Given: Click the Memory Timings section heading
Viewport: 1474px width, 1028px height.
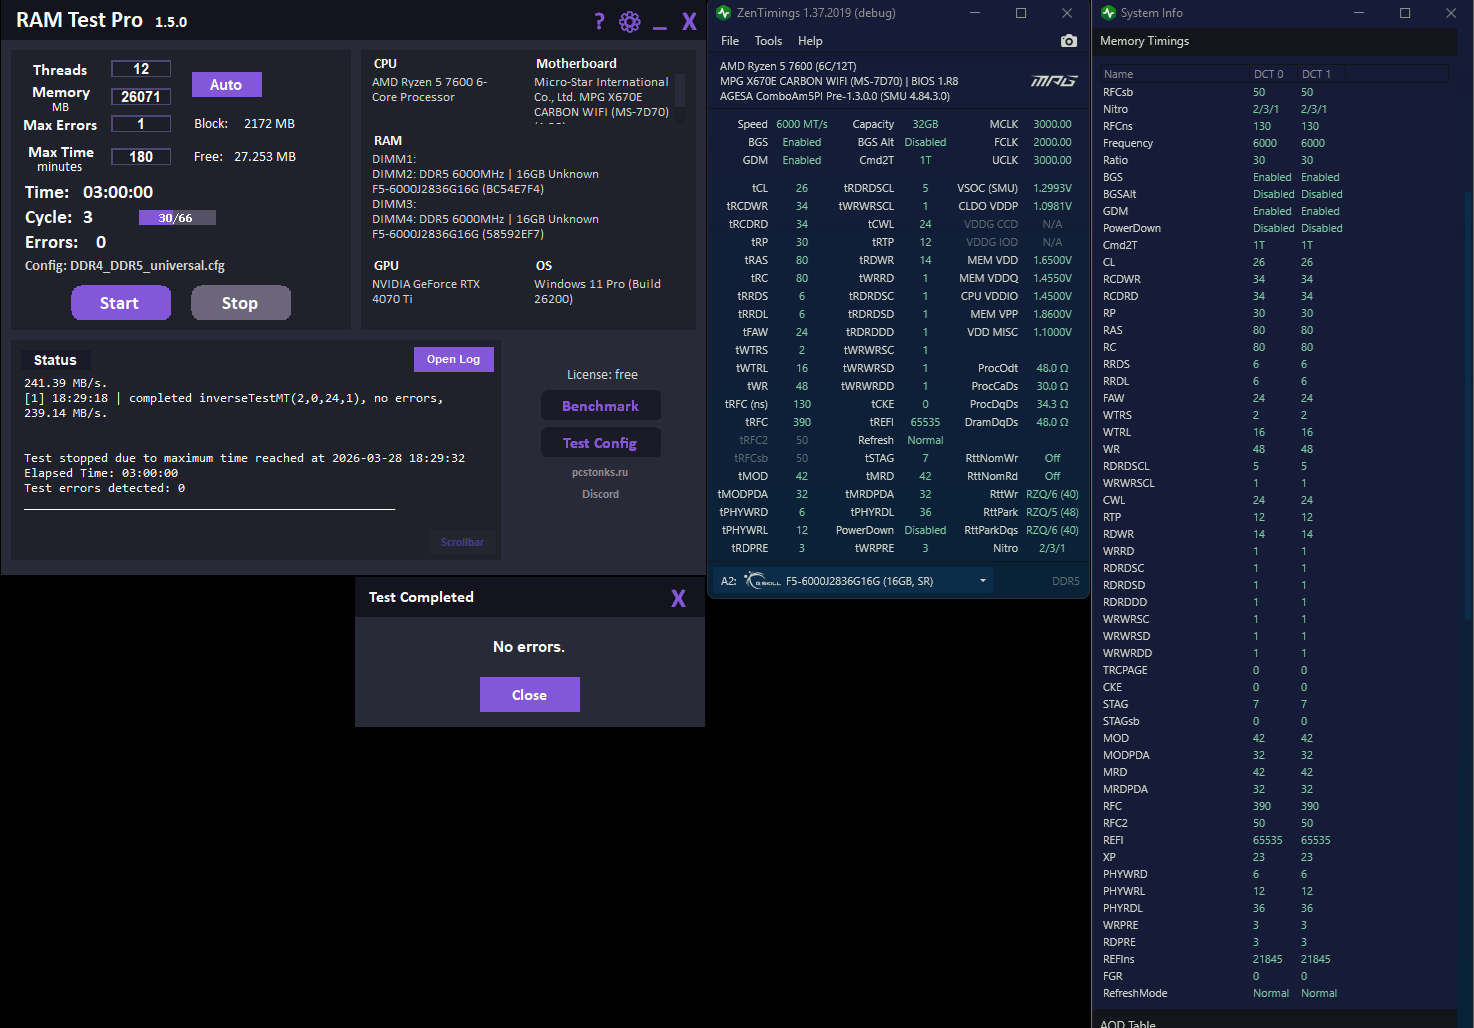Looking at the screenshot, I should click(1145, 41).
